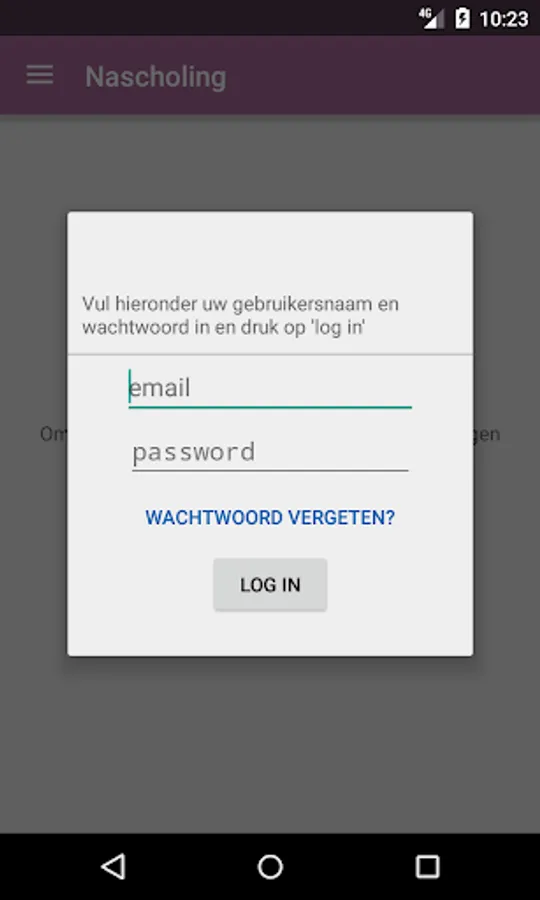Tap the battery charging status icon
This screenshot has height=900, width=540.
(x=463, y=18)
